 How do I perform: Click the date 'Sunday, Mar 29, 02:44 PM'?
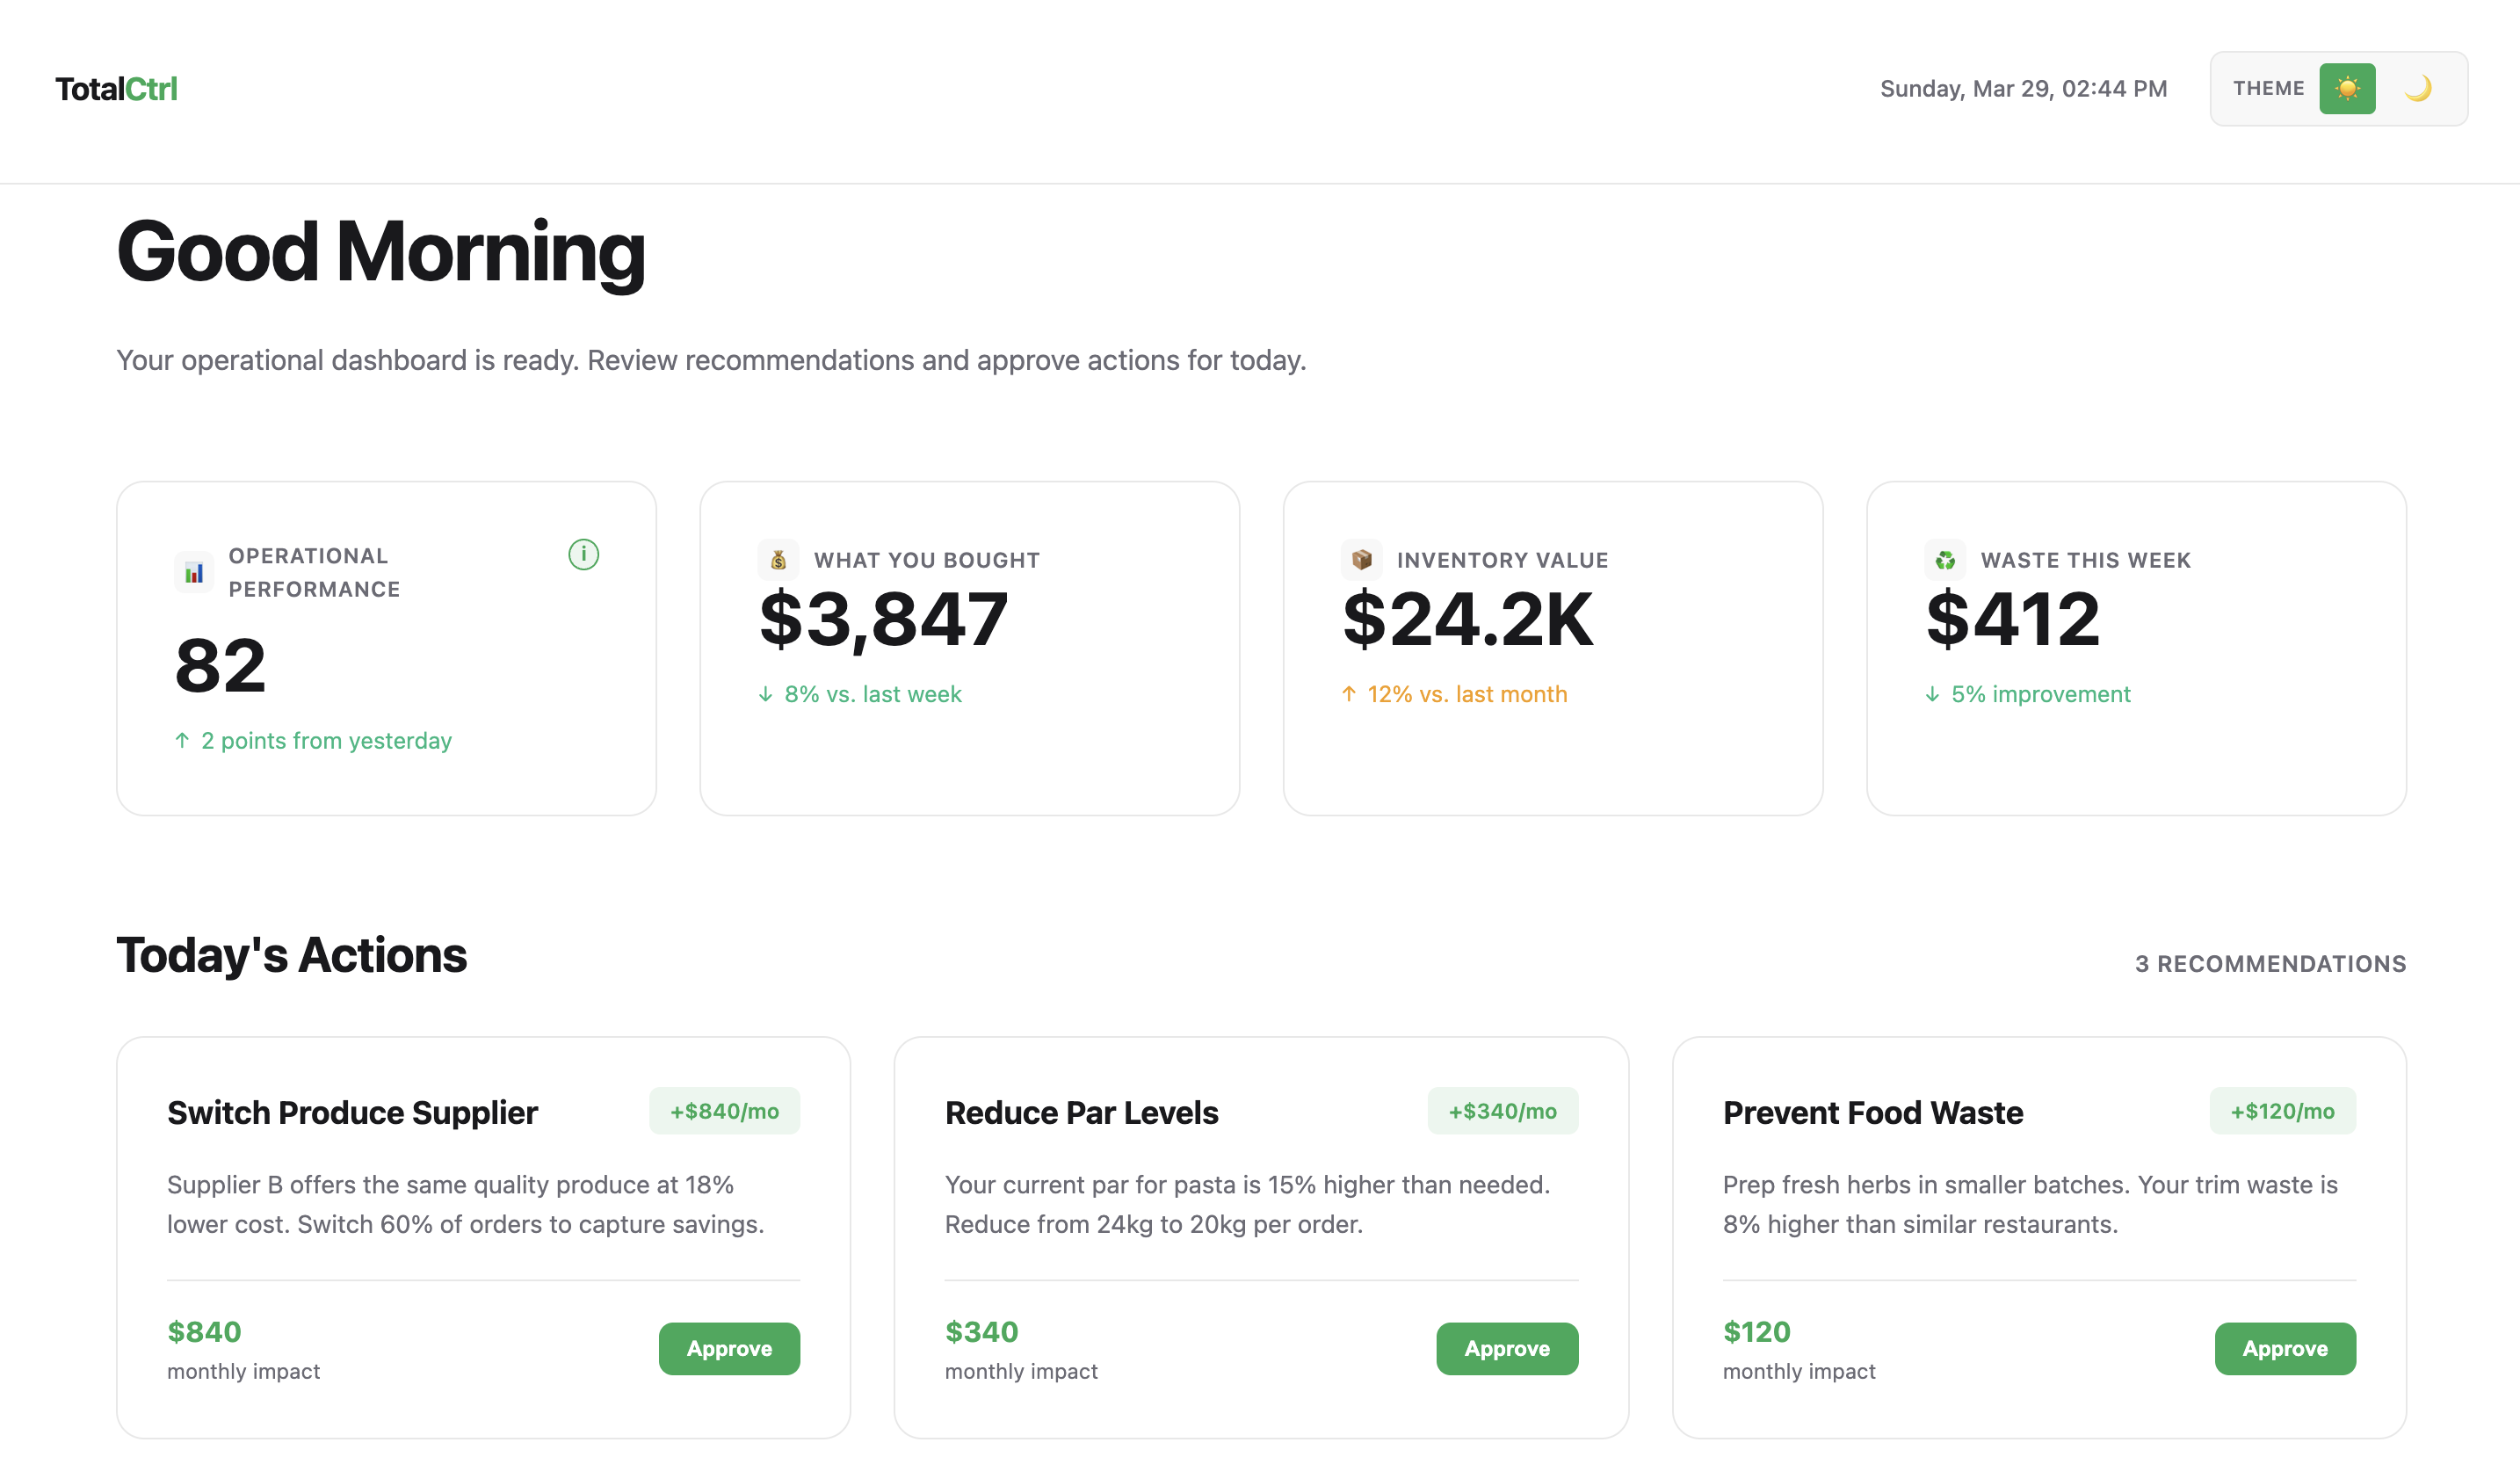coord(2023,89)
